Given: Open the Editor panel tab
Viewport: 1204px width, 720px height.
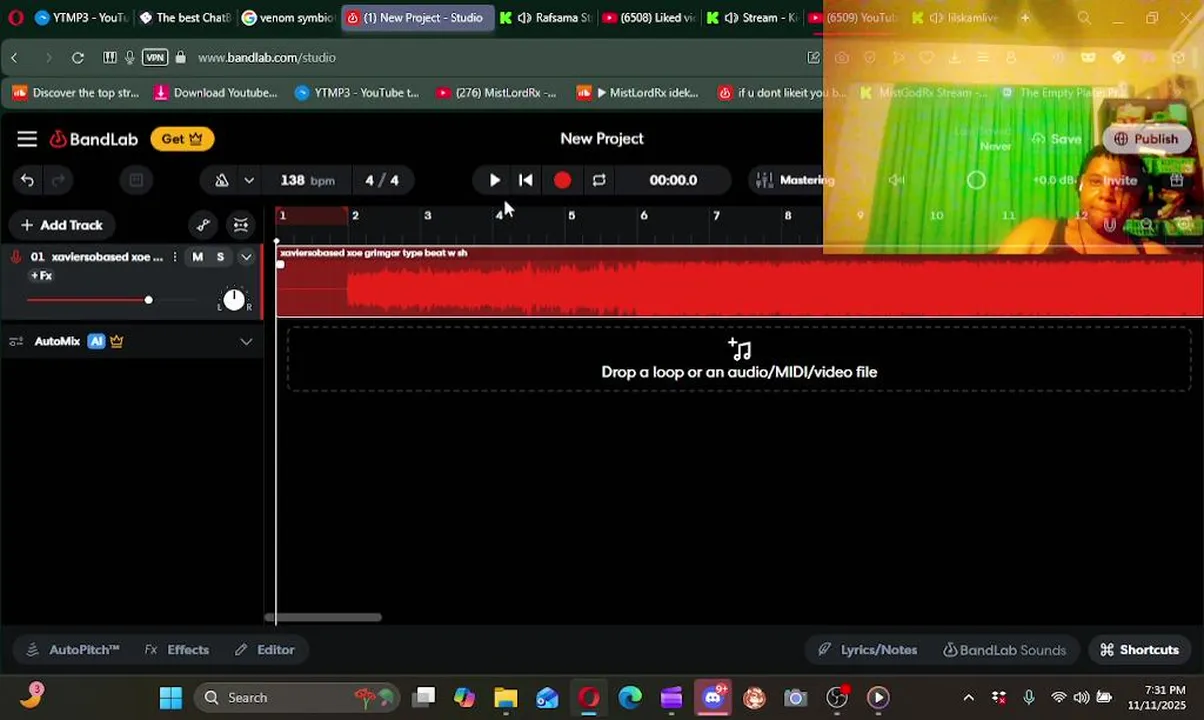Looking at the screenshot, I should click(265, 650).
